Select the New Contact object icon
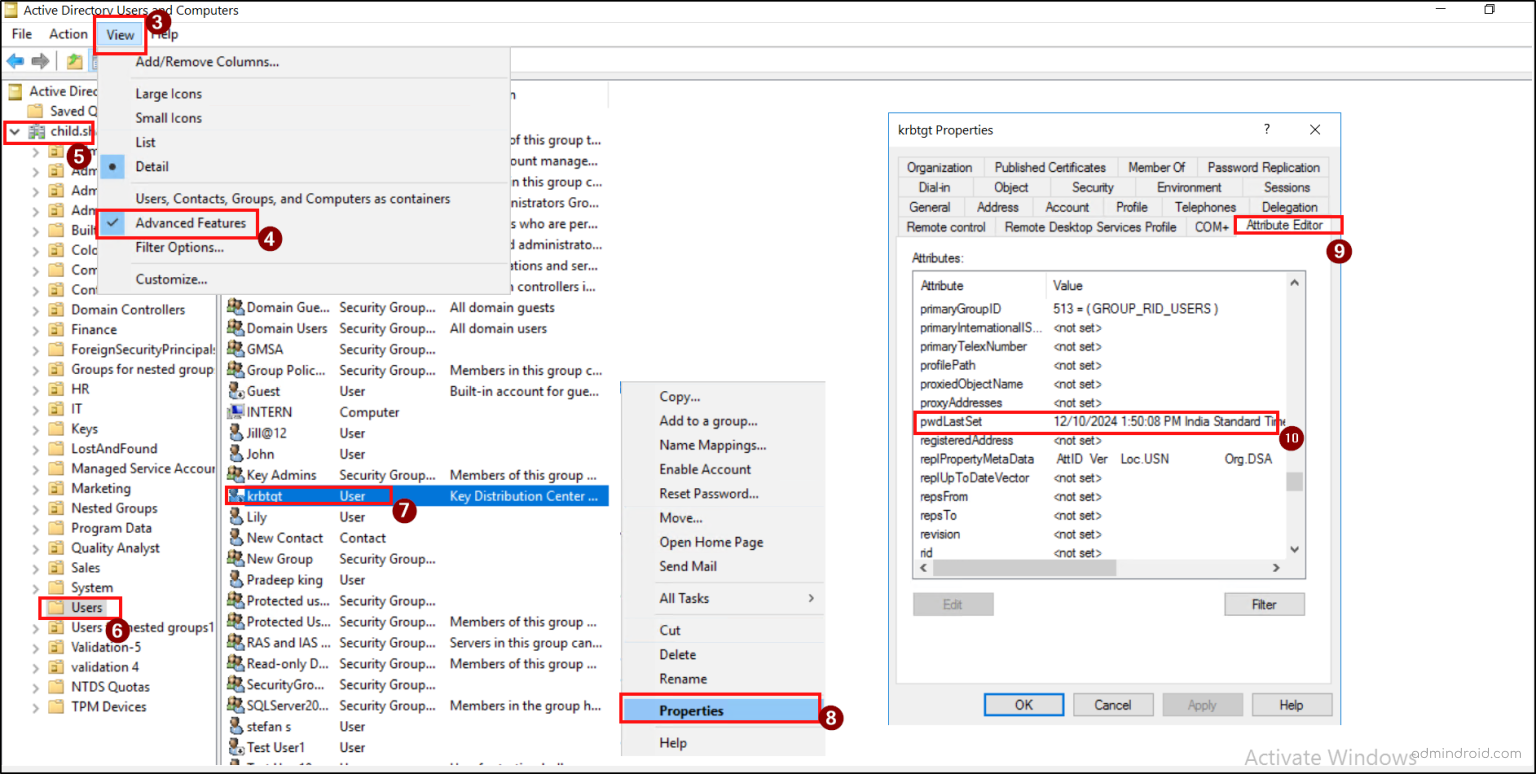 pos(236,537)
